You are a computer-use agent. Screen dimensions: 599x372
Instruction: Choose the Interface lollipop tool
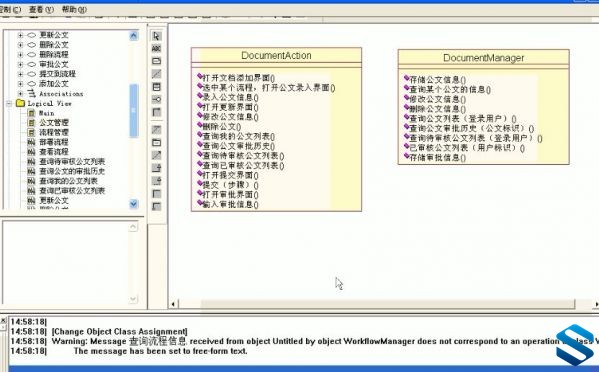(156, 99)
